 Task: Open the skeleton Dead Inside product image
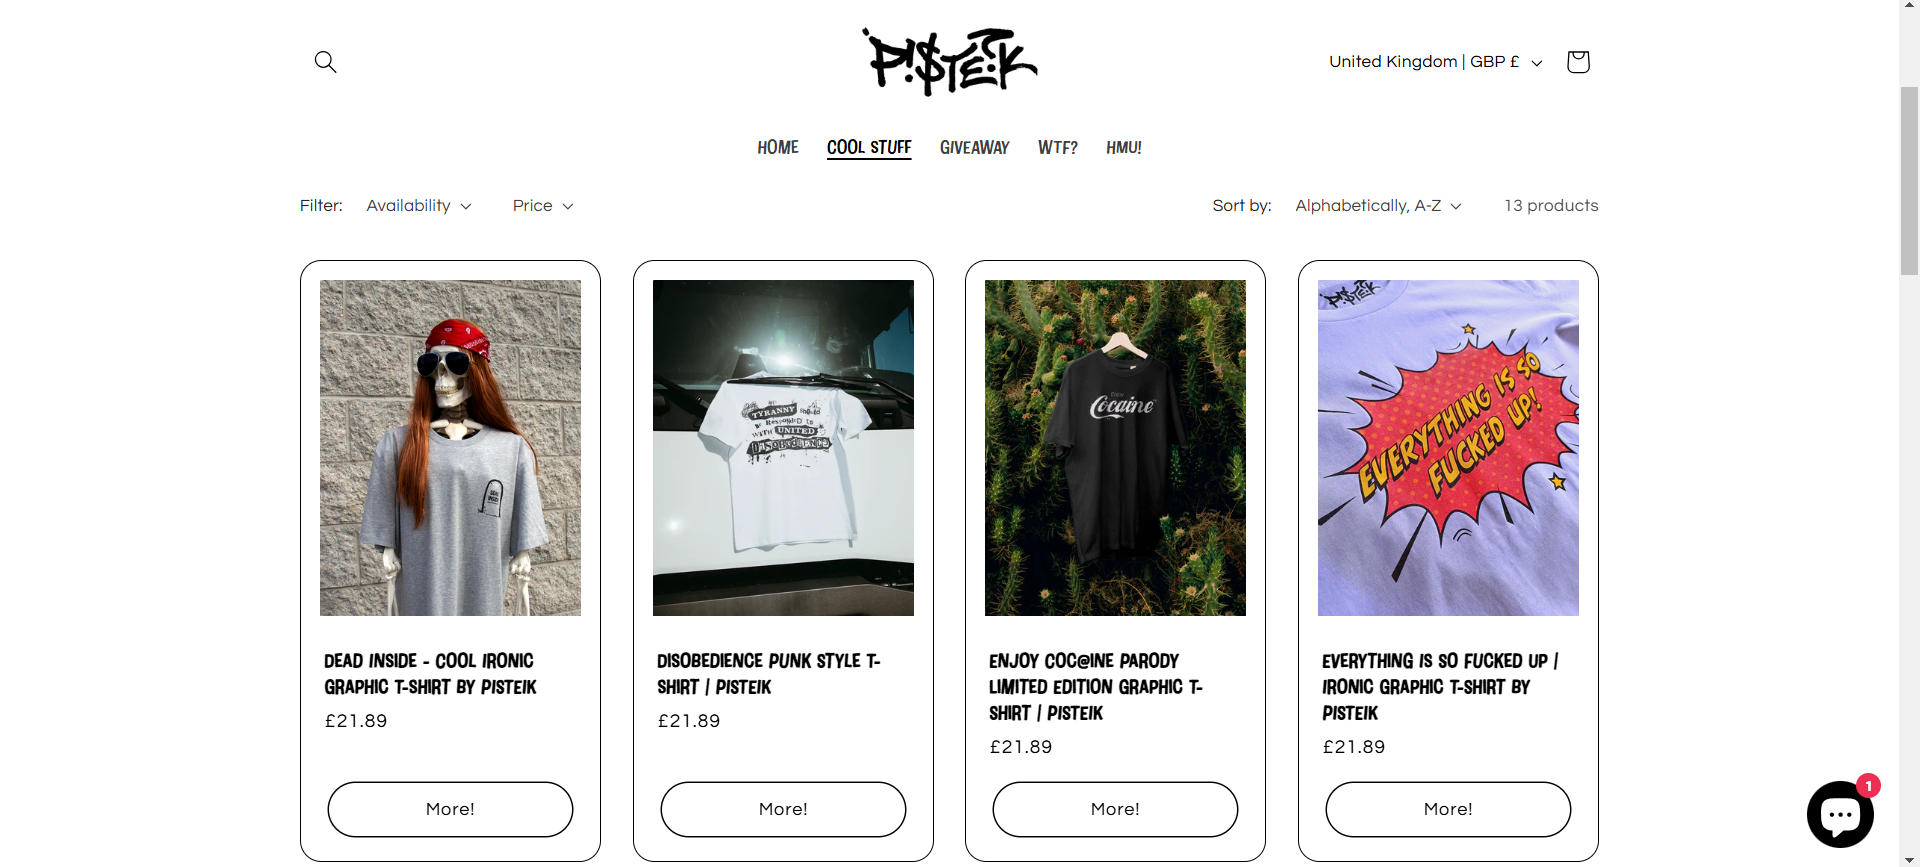[450, 448]
